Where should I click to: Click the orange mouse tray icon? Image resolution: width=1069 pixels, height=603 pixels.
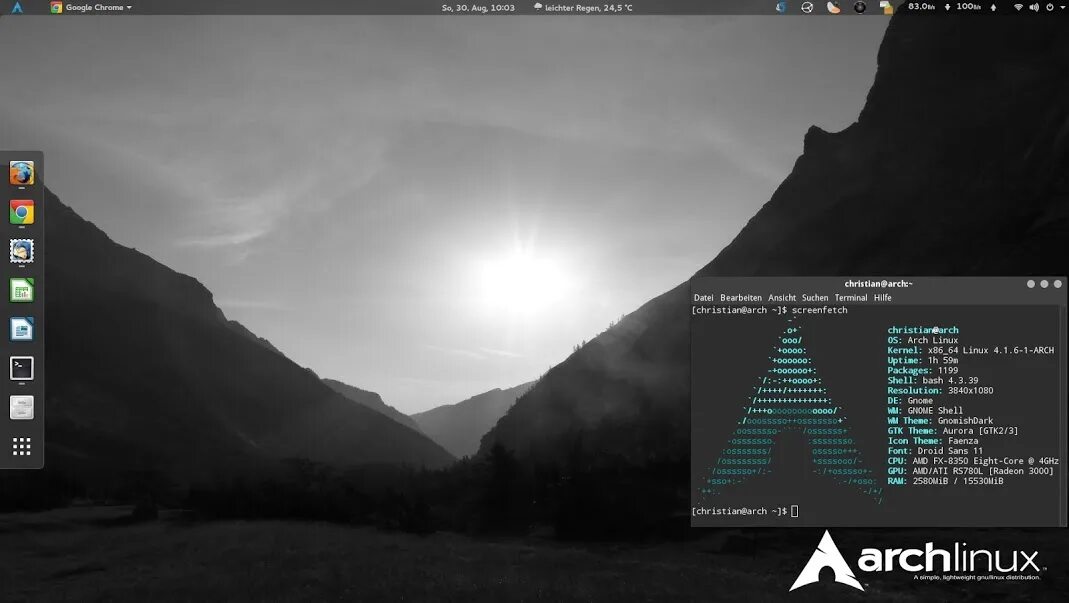tap(834, 8)
